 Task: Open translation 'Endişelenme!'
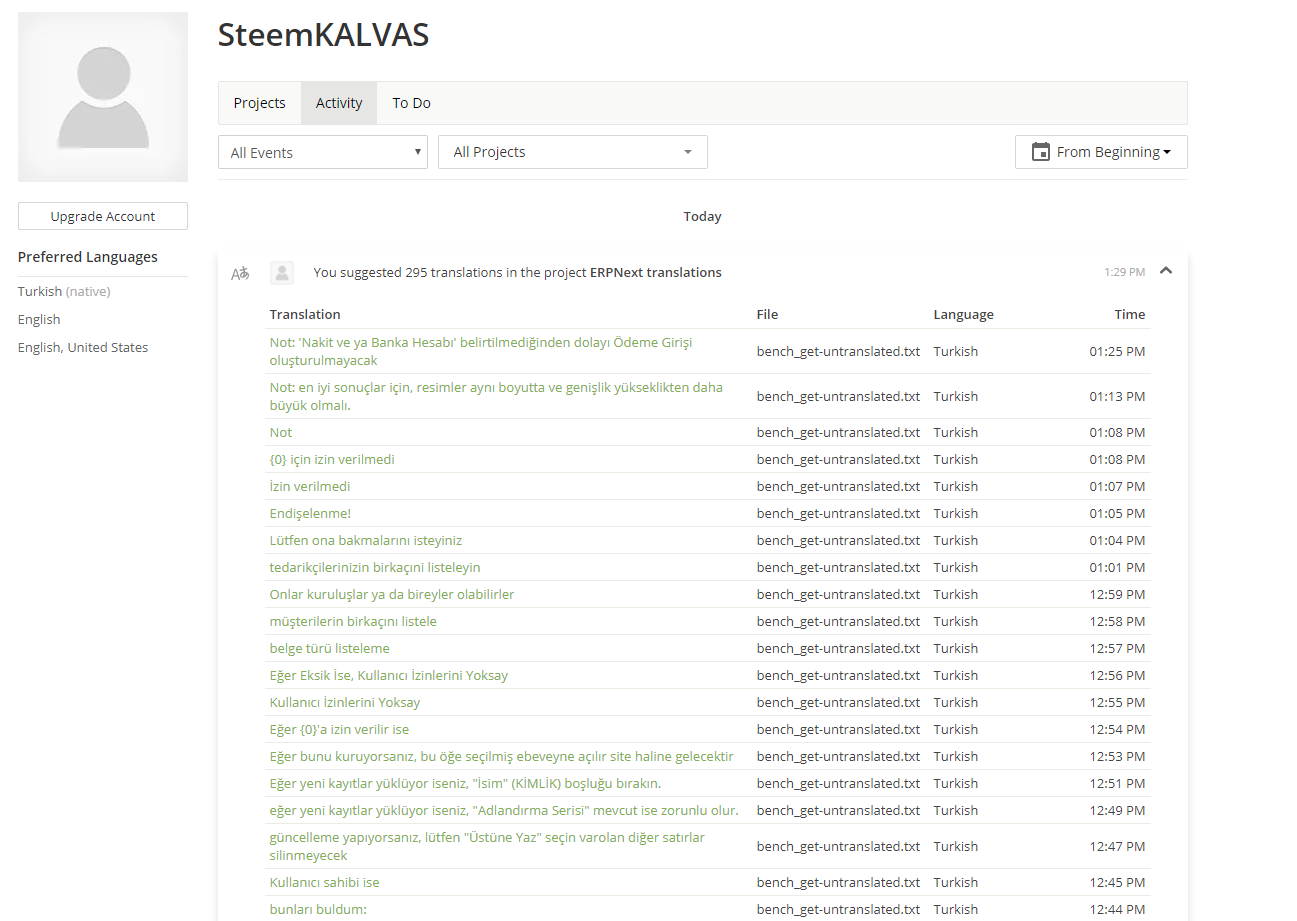pyautogui.click(x=310, y=513)
